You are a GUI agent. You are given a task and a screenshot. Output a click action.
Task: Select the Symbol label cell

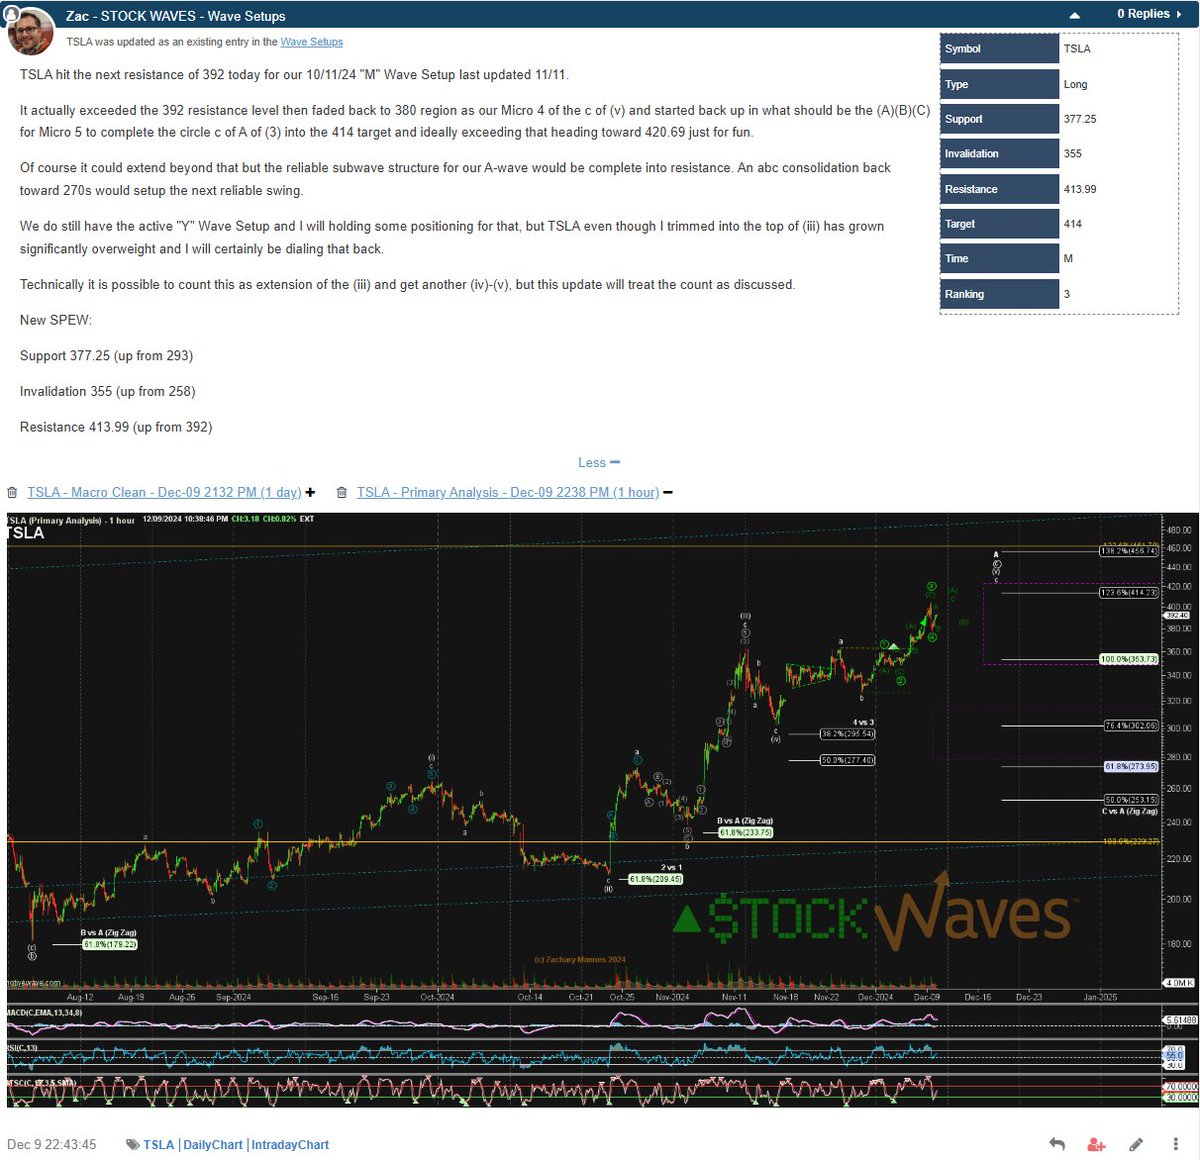point(1000,49)
